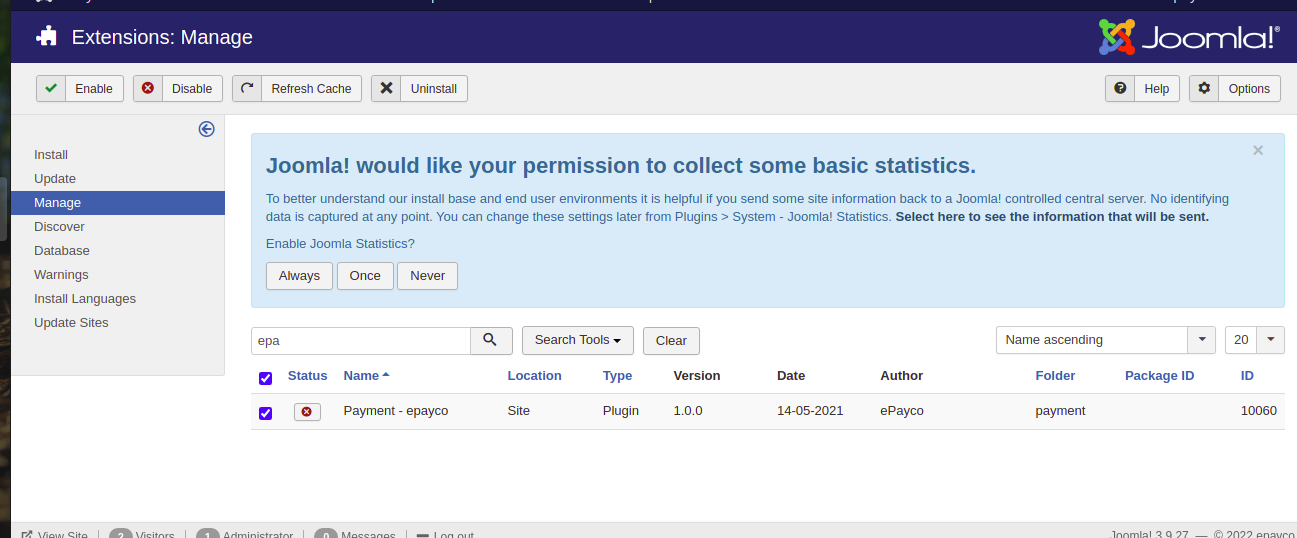This screenshot has height=538, width=1297.
Task: Click the View Site link in footer
Action: (x=55, y=533)
